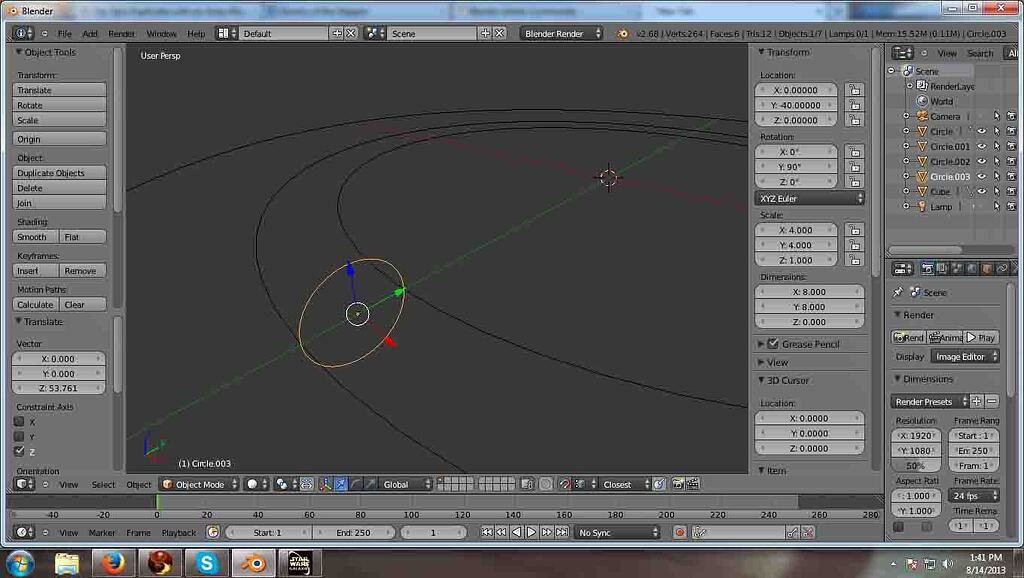The image size is (1024, 578).
Task: Click the OpenGL render image camera icon
Action: point(678,484)
